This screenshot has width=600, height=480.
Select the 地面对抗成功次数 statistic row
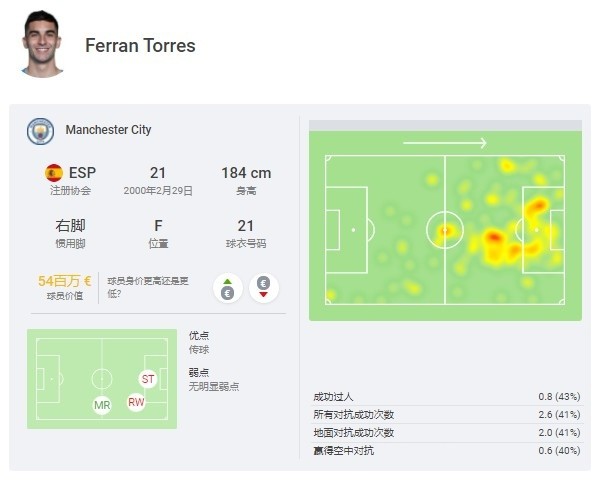[x=447, y=433]
